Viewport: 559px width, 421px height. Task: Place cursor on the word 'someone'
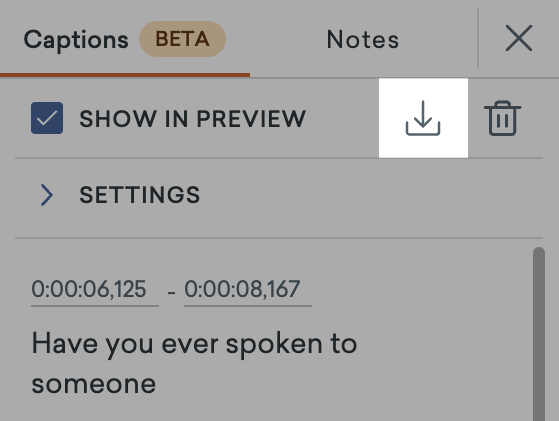[x=94, y=384]
